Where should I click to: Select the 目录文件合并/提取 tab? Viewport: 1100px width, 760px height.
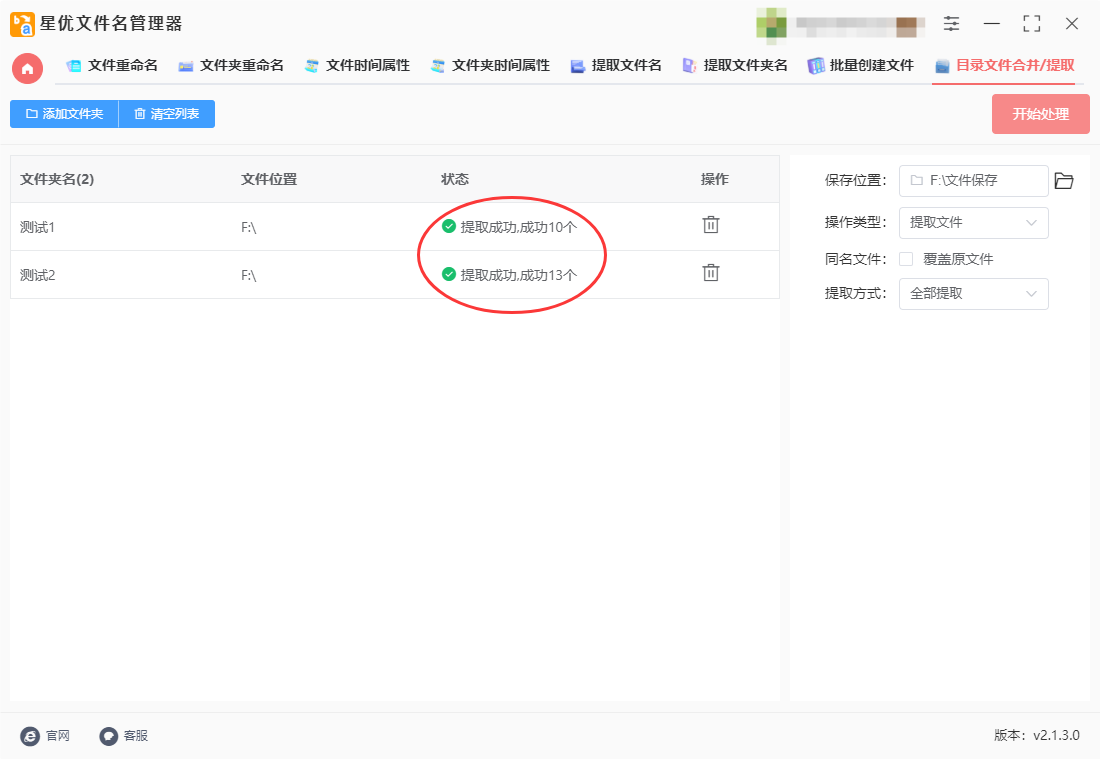coord(1005,66)
